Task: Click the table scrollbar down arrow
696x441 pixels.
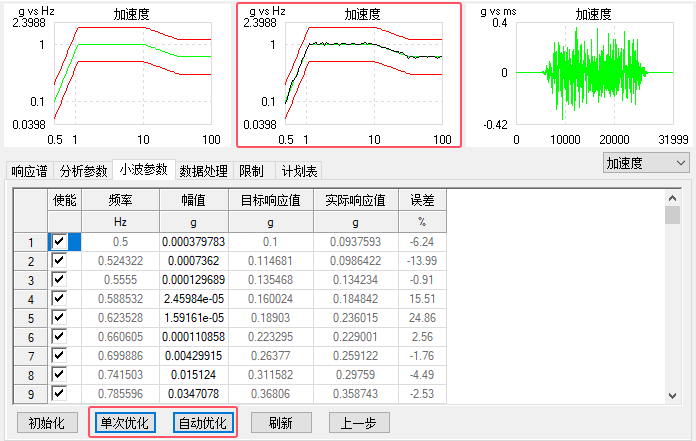Action: pos(672,395)
